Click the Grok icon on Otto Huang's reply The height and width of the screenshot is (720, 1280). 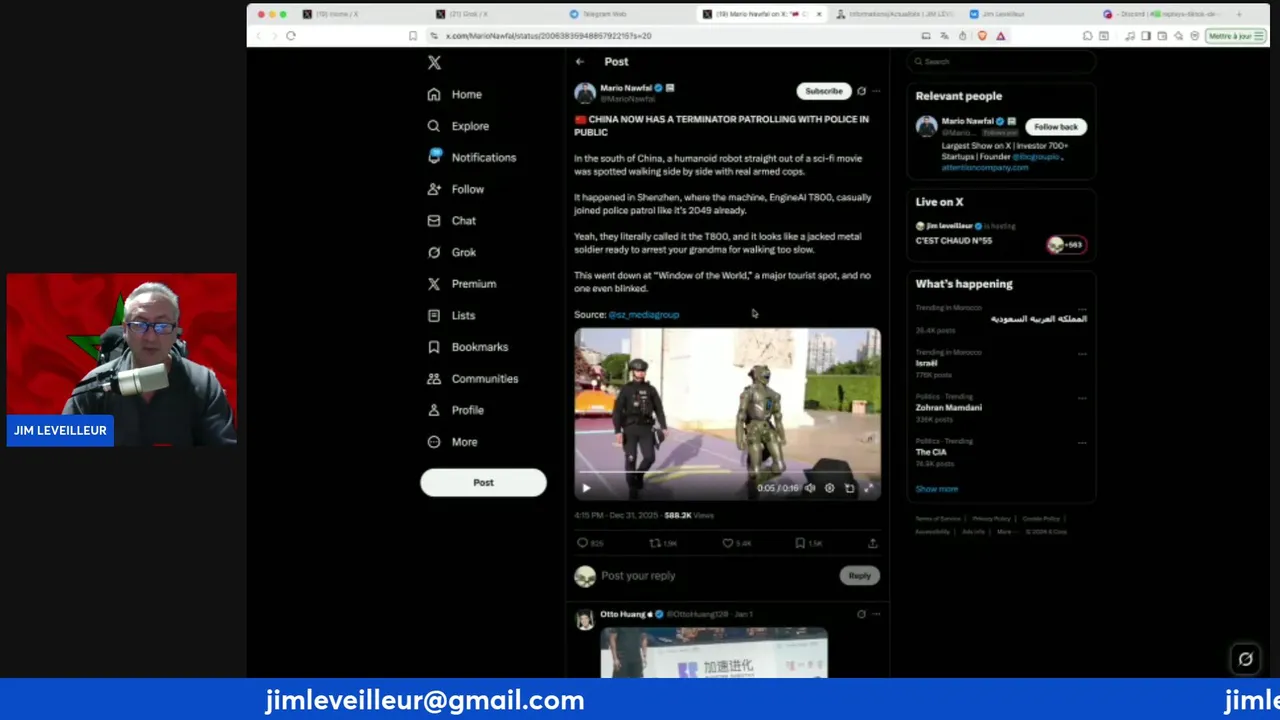[861, 614]
